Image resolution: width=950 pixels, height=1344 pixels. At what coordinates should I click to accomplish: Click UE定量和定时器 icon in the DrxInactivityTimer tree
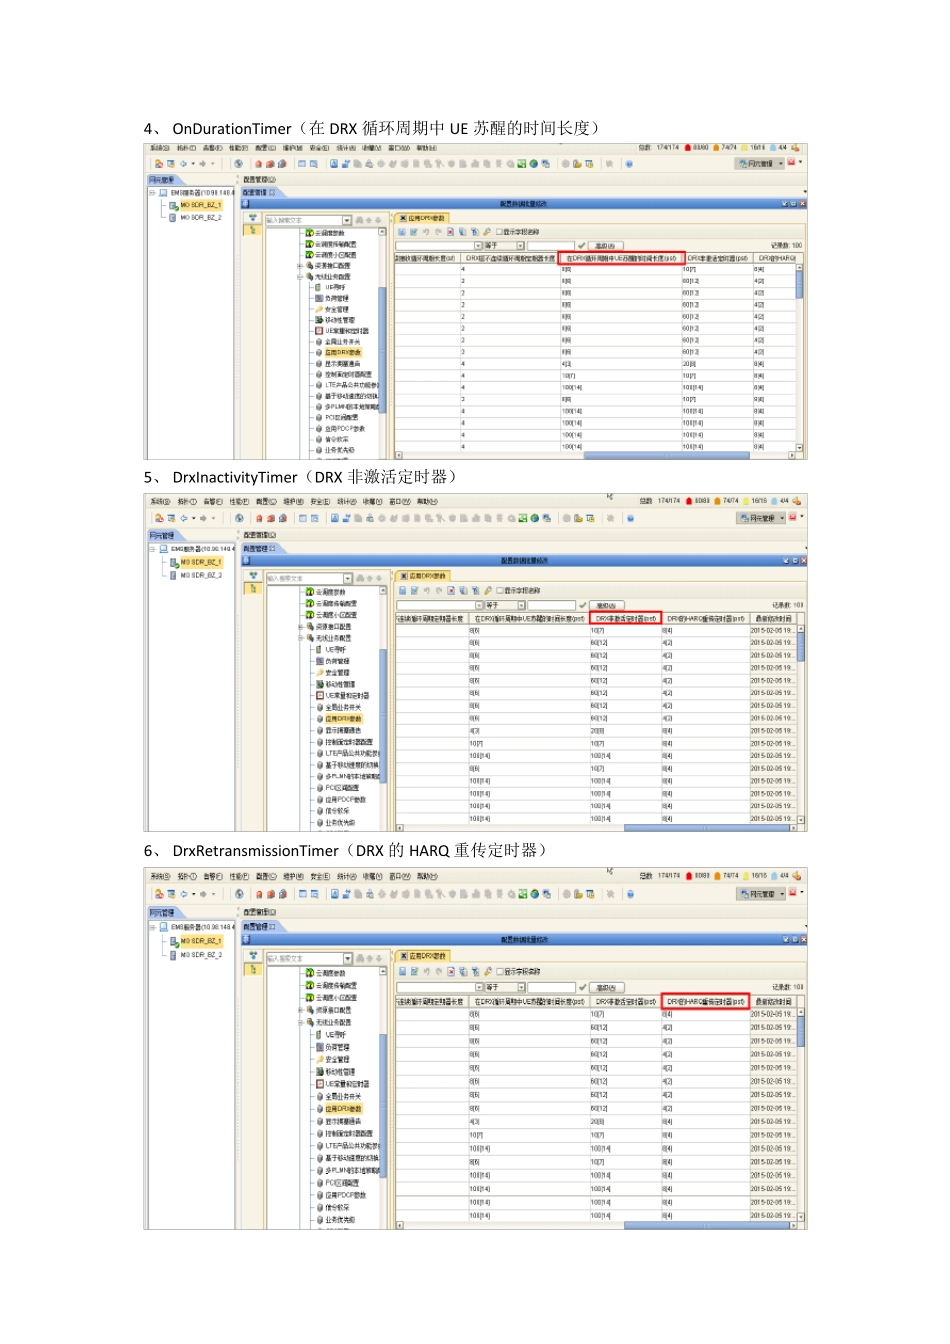coord(319,696)
